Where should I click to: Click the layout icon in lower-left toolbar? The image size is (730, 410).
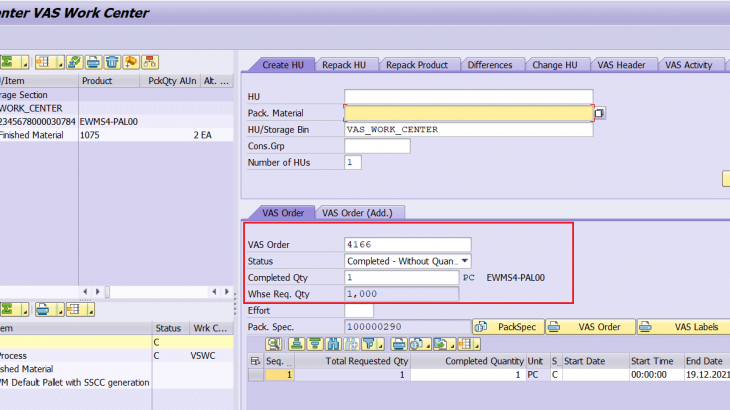(74, 309)
